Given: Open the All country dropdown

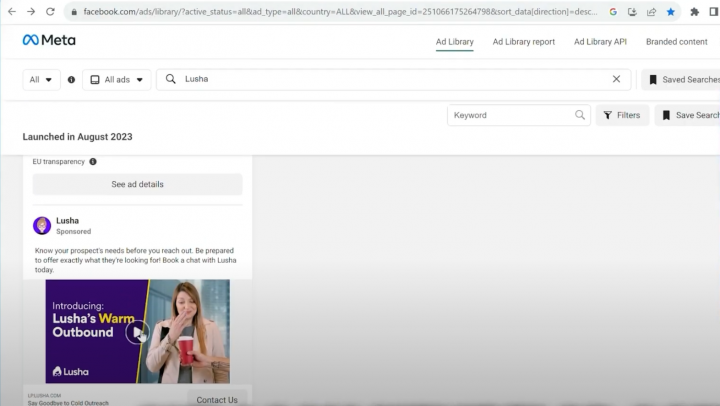Looking at the screenshot, I should tap(41, 79).
